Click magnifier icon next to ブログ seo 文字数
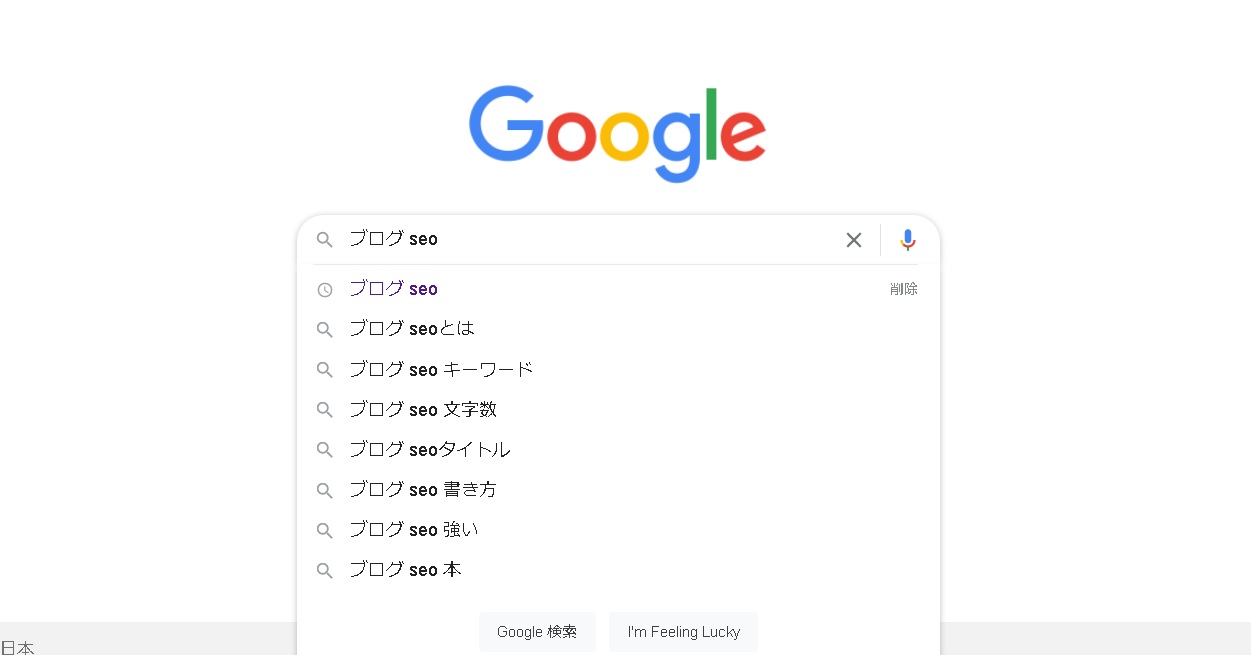 tap(325, 410)
